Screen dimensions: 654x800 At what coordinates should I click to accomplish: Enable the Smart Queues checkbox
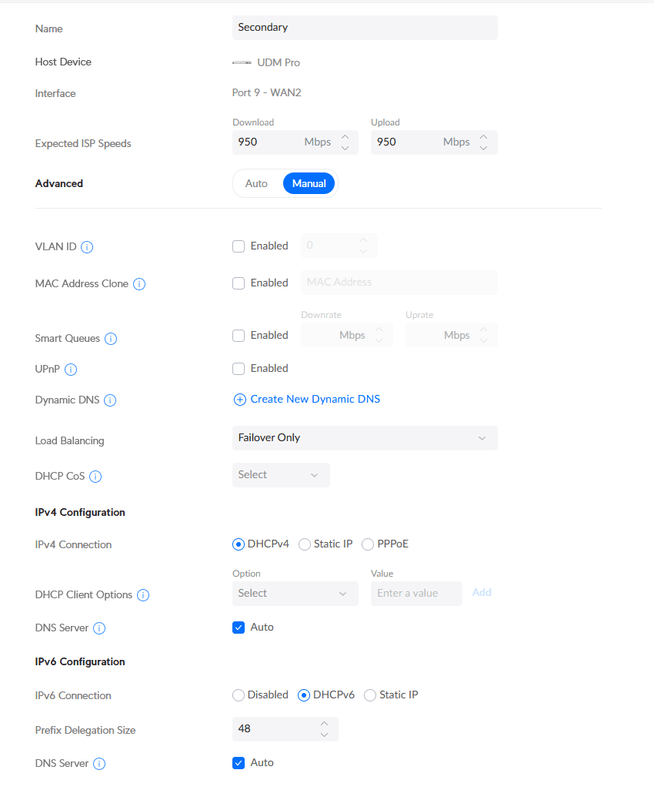[x=238, y=336]
